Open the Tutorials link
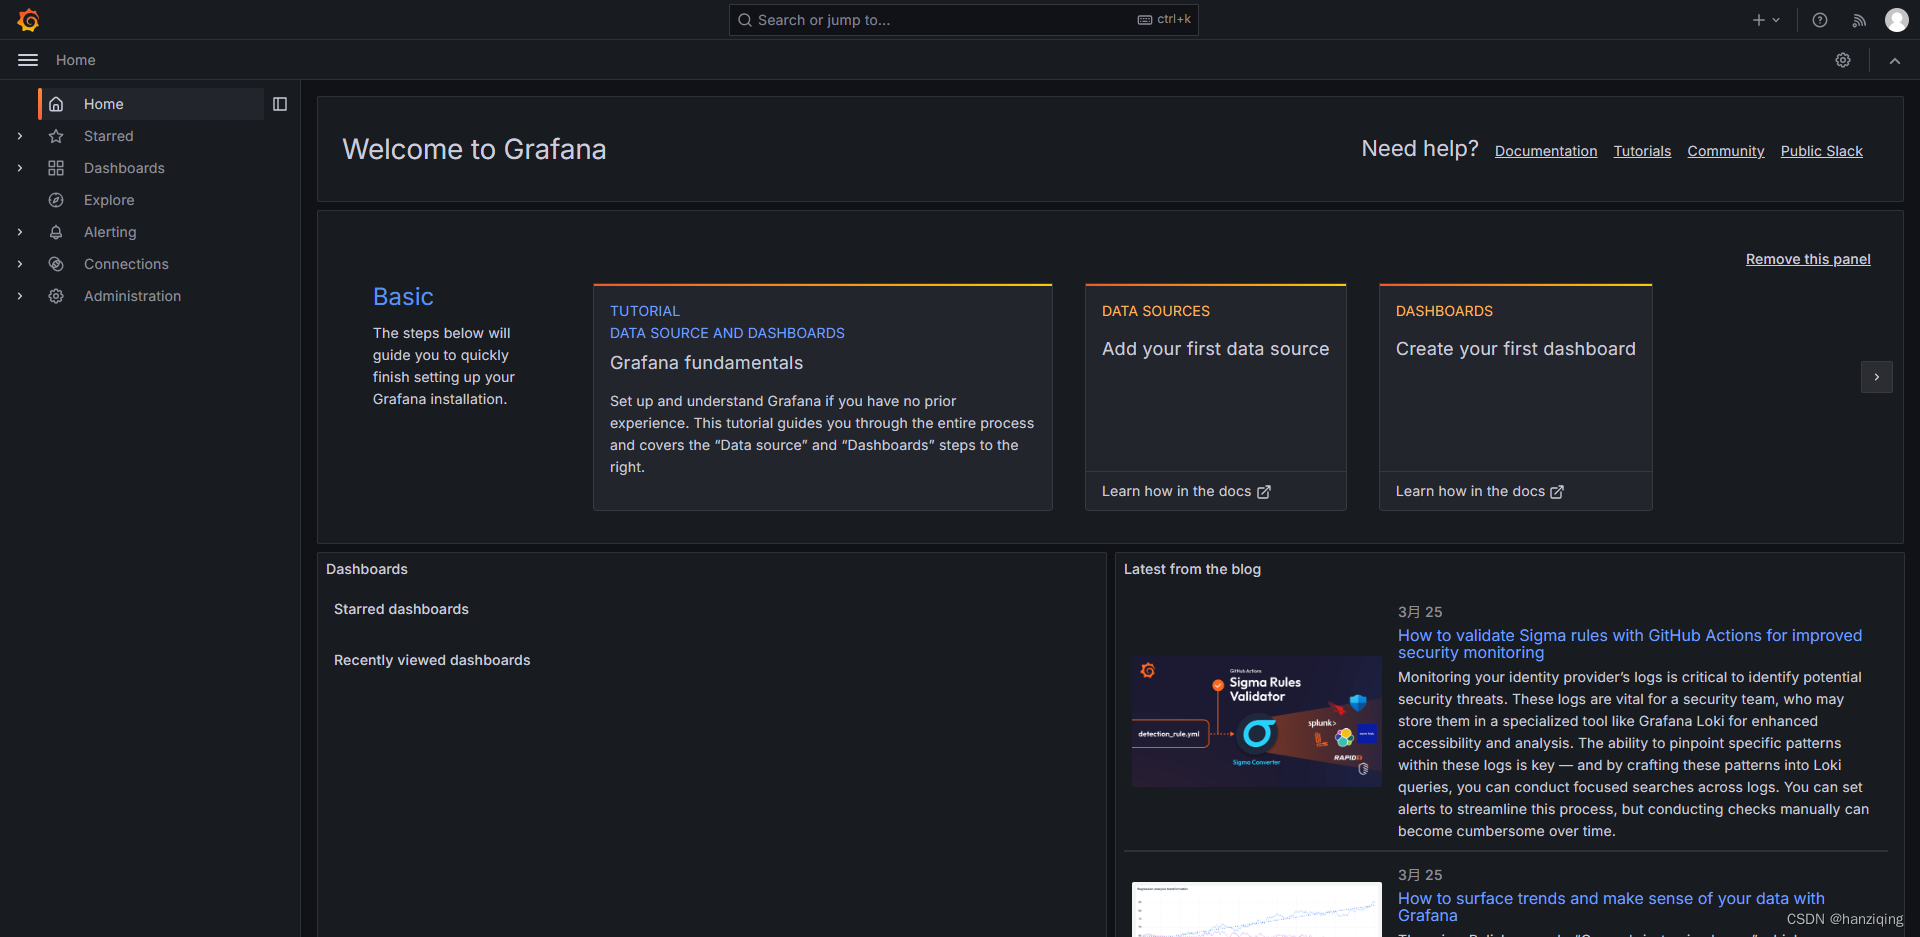 pos(1642,151)
